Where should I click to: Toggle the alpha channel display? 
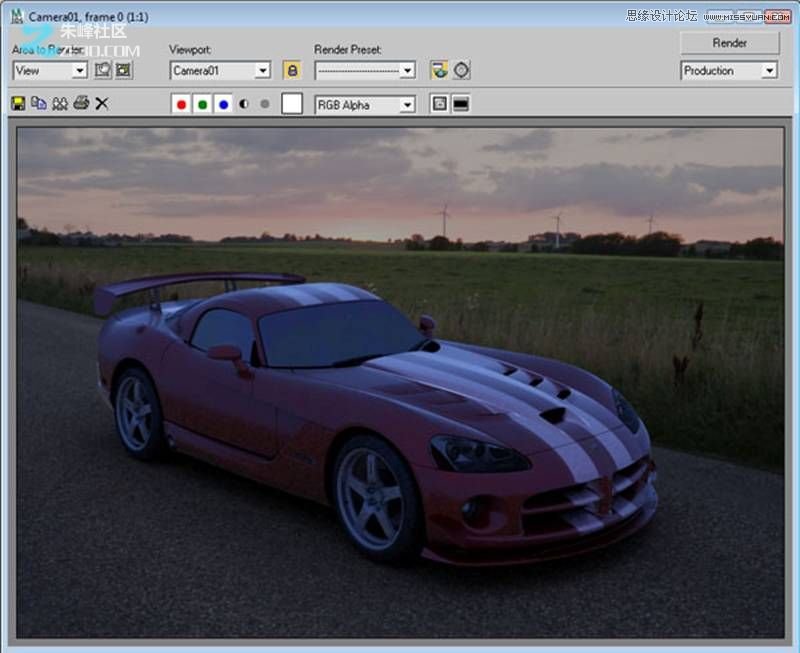click(244, 104)
